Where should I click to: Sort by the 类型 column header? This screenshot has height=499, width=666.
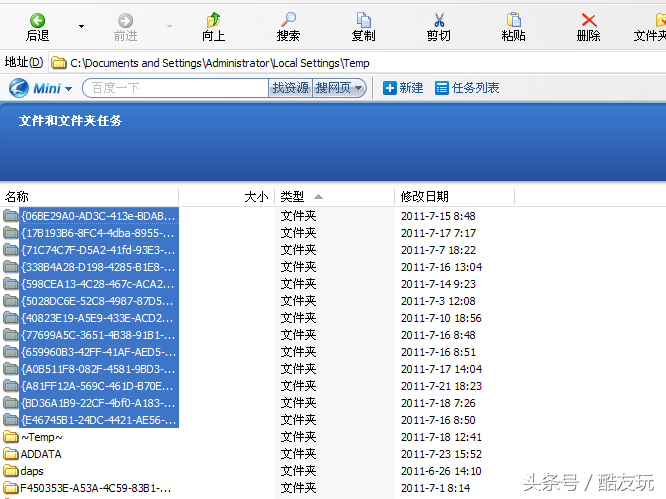(335, 197)
